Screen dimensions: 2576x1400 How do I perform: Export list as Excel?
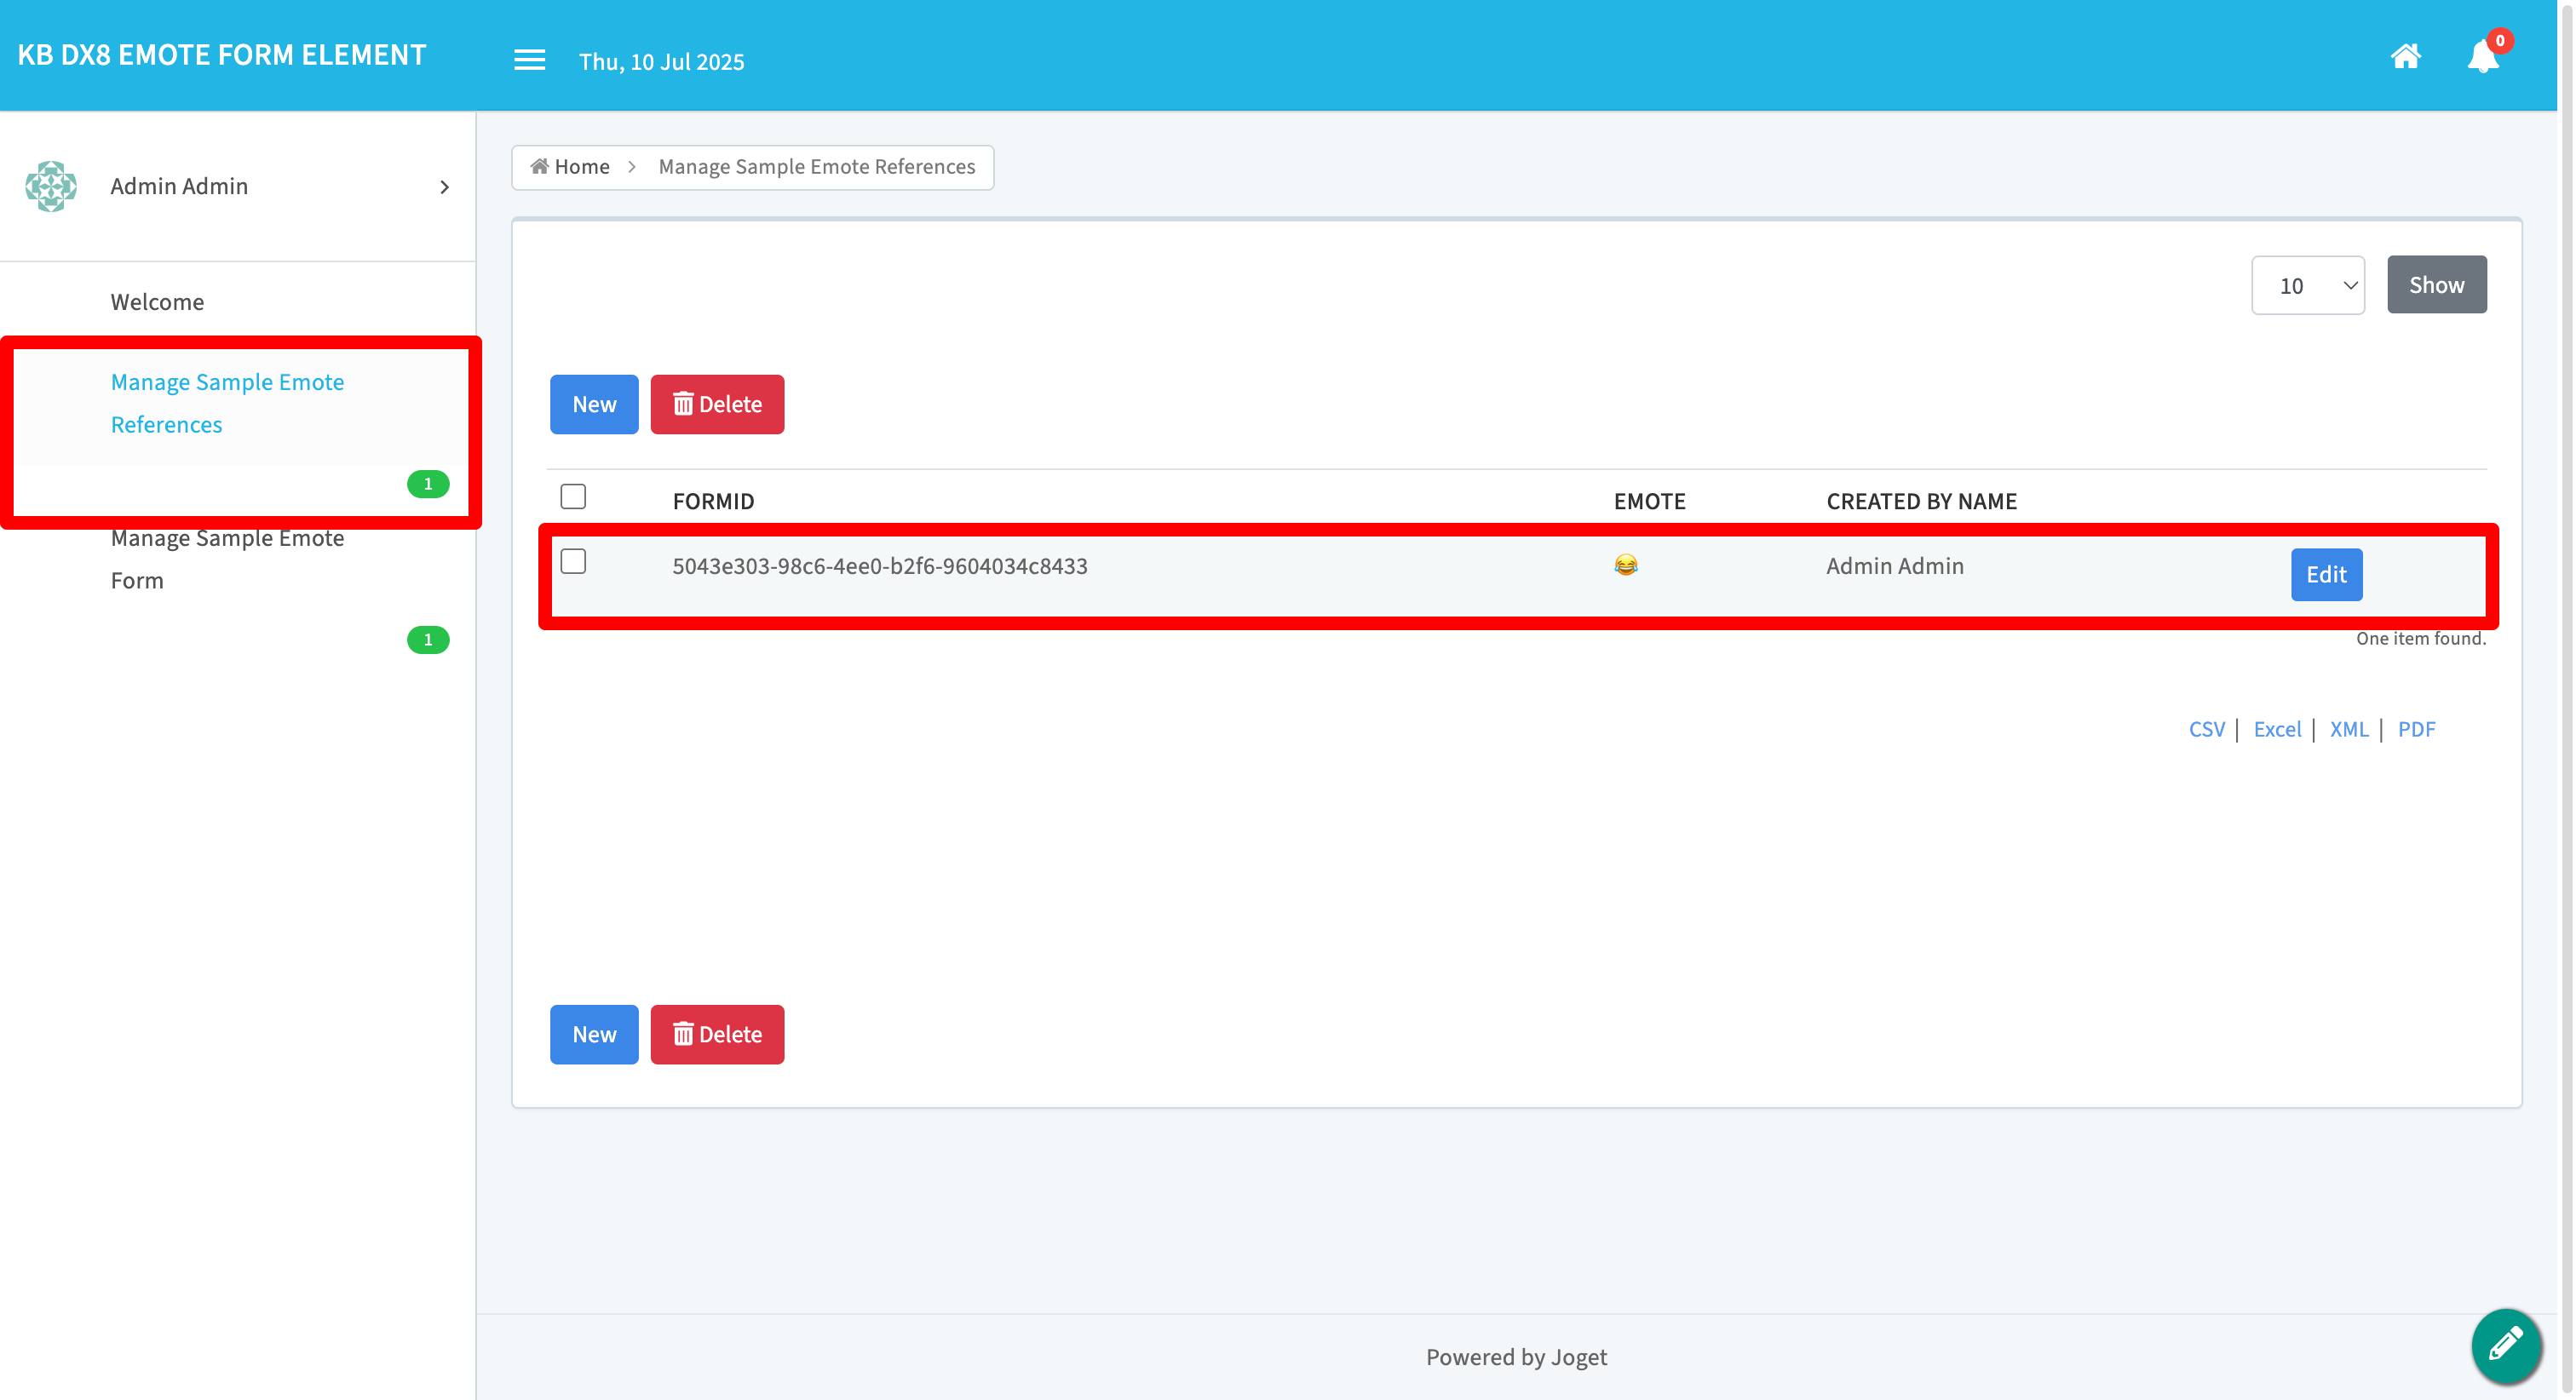click(x=2277, y=729)
